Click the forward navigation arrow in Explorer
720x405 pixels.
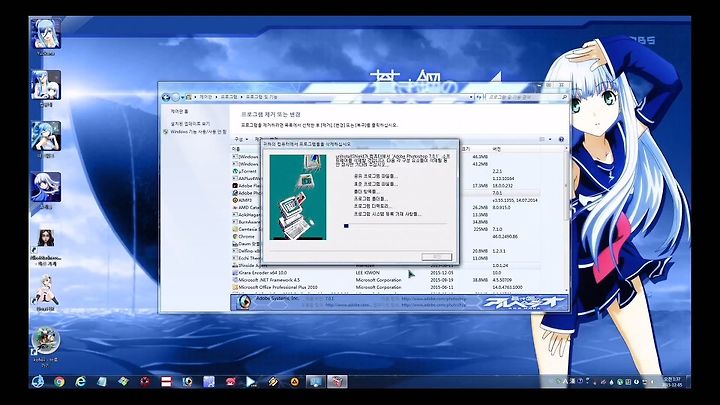tap(175, 97)
